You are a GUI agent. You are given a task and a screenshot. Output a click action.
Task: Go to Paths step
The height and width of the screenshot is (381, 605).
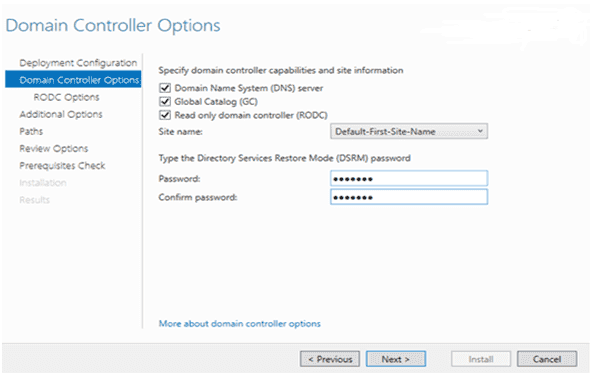click(x=31, y=131)
